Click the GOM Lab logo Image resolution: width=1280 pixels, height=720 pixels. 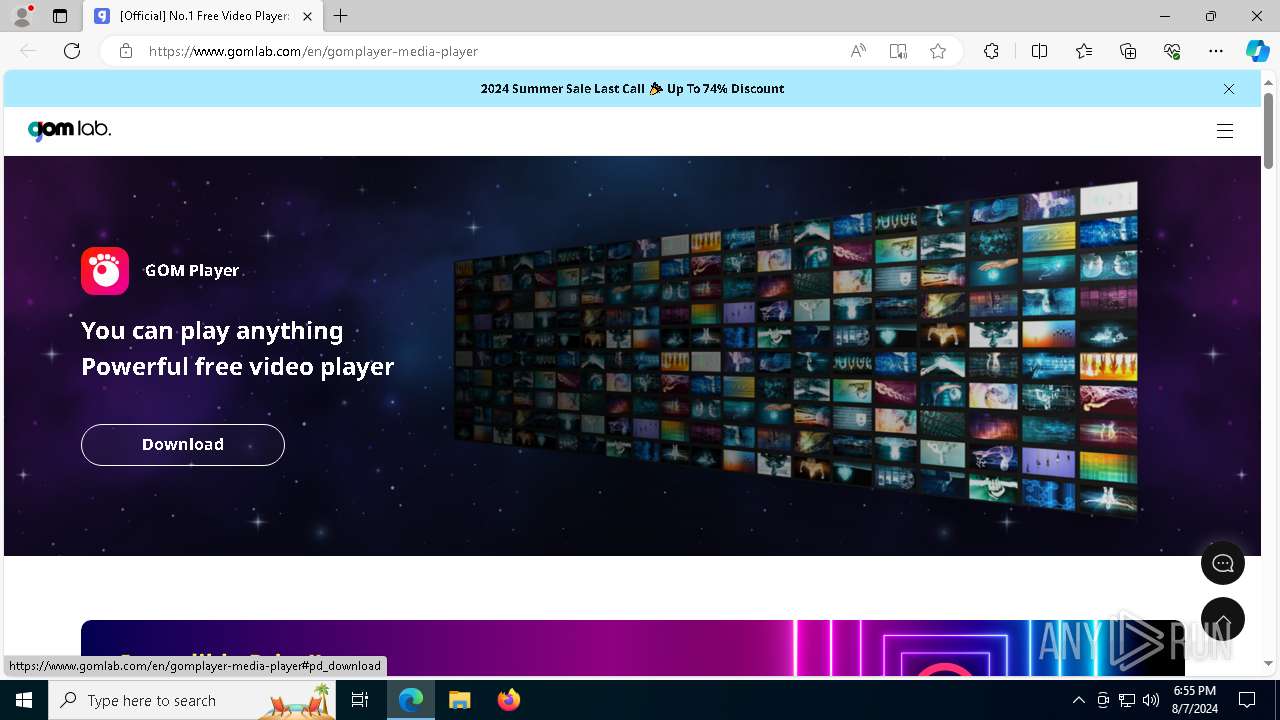pyautogui.click(x=69, y=130)
